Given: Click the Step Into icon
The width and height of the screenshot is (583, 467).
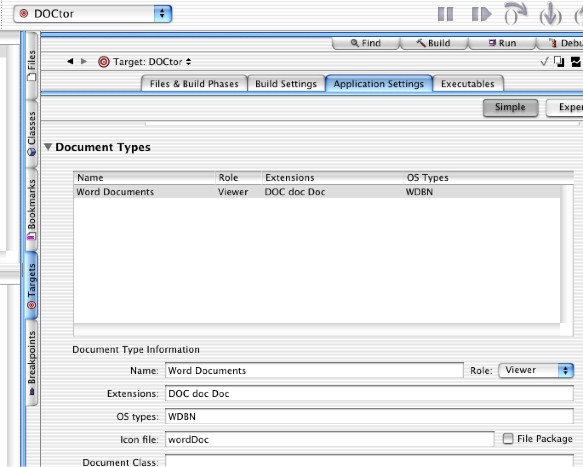Looking at the screenshot, I should click(550, 15).
